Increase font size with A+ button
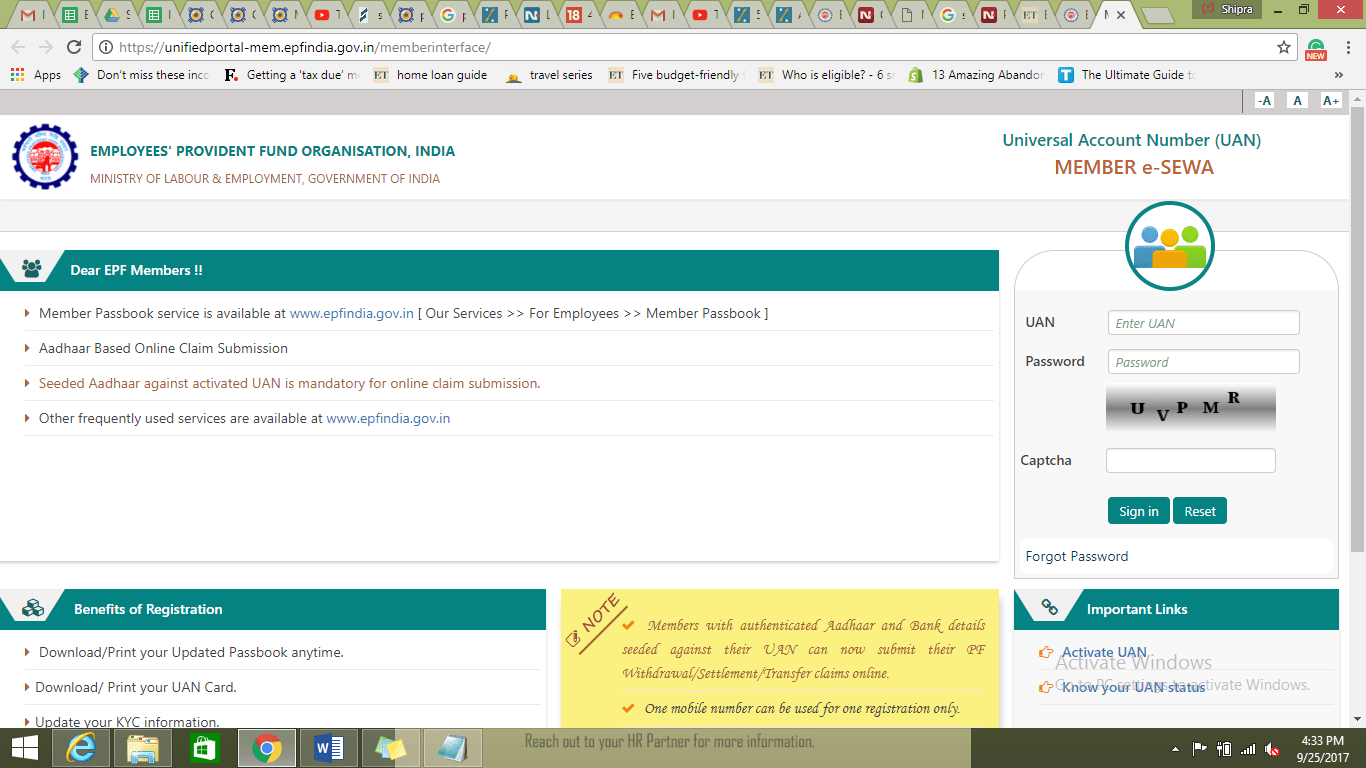 (1330, 100)
